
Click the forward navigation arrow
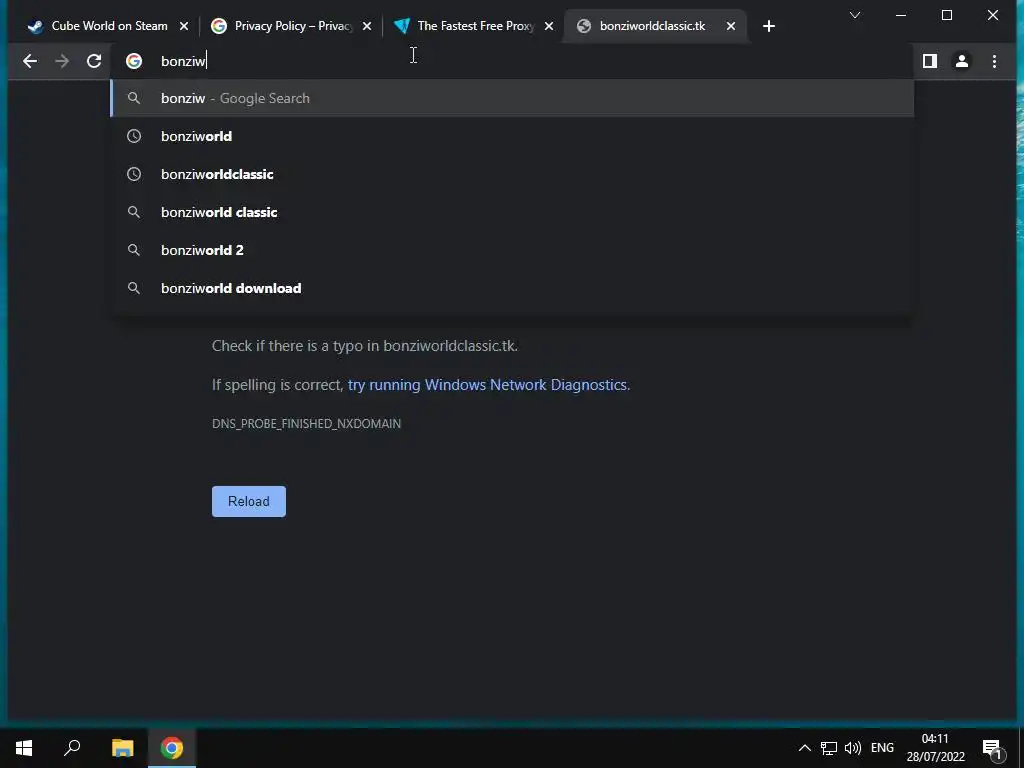click(x=62, y=61)
